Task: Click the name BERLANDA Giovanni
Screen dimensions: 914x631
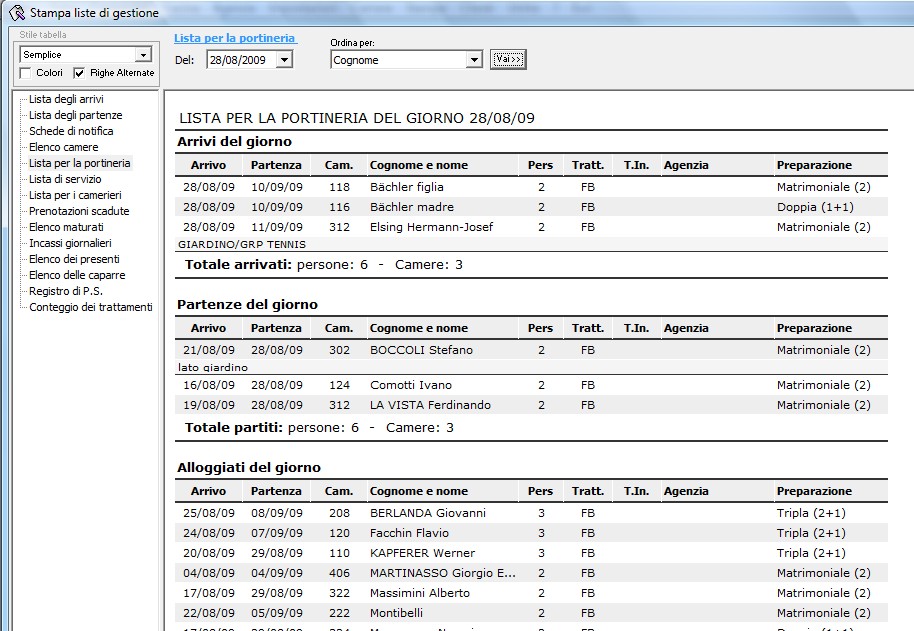Action: pyautogui.click(x=428, y=513)
